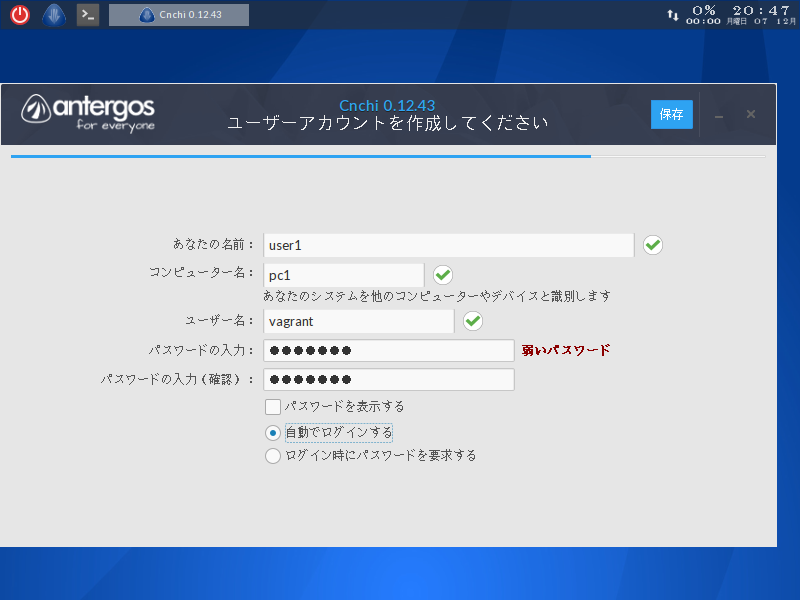Focus the password entry field
The width and height of the screenshot is (800, 600).
click(388, 350)
